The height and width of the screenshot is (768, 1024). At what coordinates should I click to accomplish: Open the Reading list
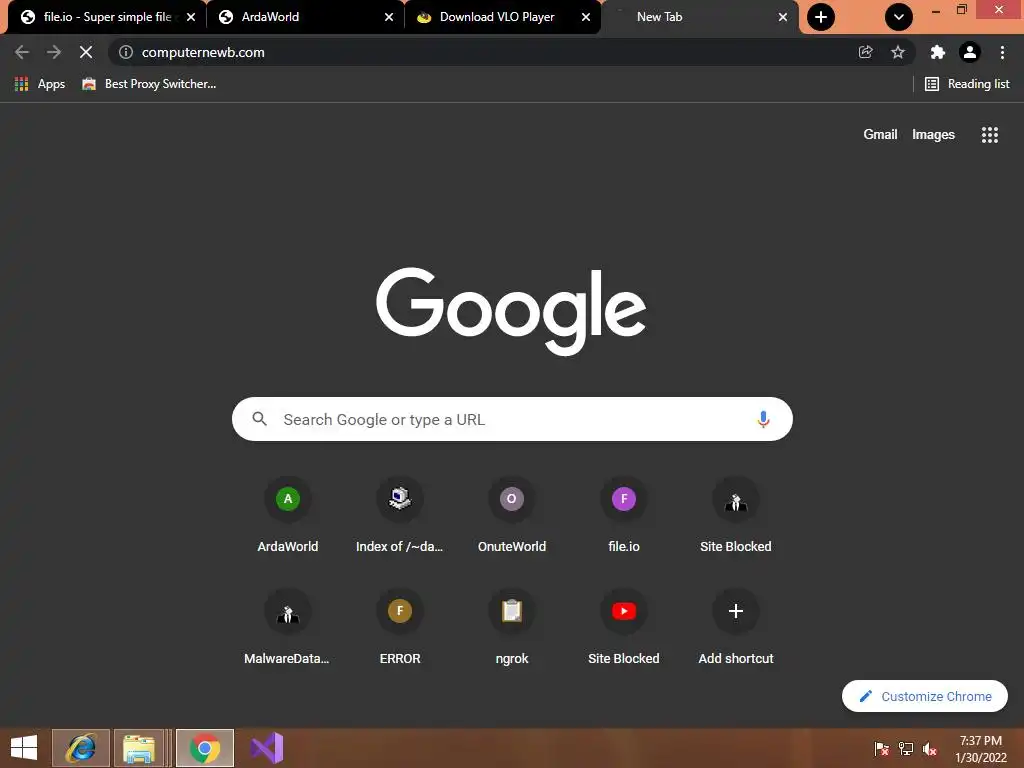click(967, 84)
